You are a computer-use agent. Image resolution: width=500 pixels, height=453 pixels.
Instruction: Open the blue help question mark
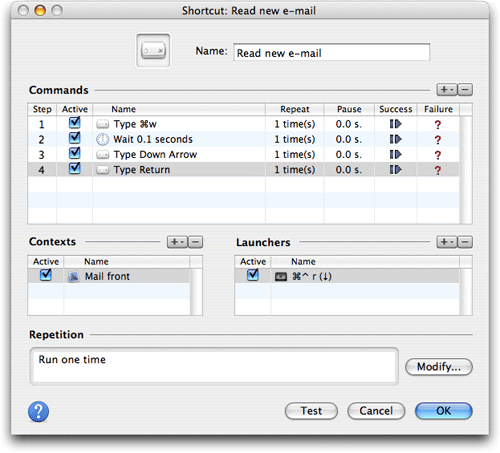coord(38,412)
